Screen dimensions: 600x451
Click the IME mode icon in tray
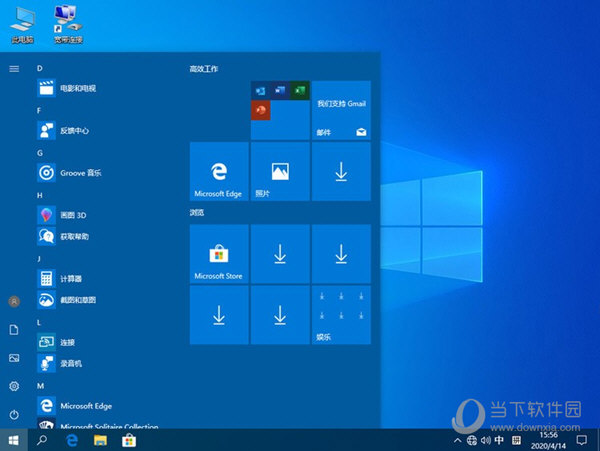[x=516, y=440]
